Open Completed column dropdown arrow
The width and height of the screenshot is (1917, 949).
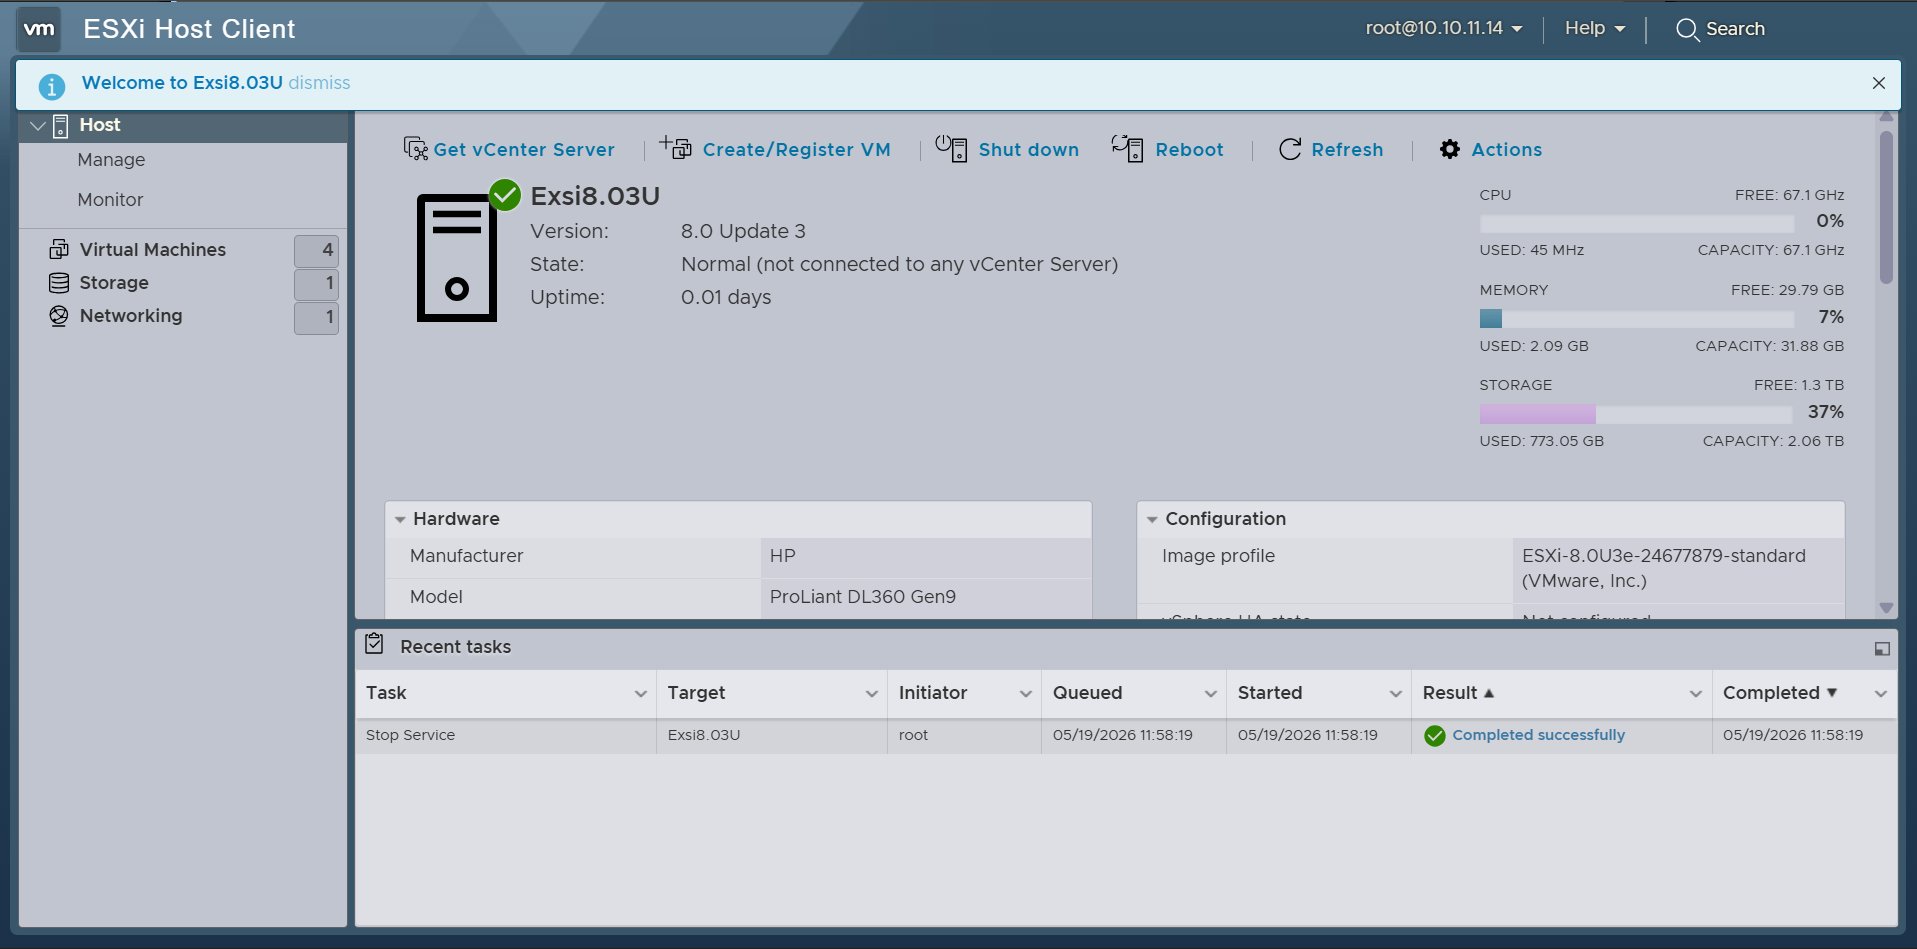pyautogui.click(x=1881, y=694)
